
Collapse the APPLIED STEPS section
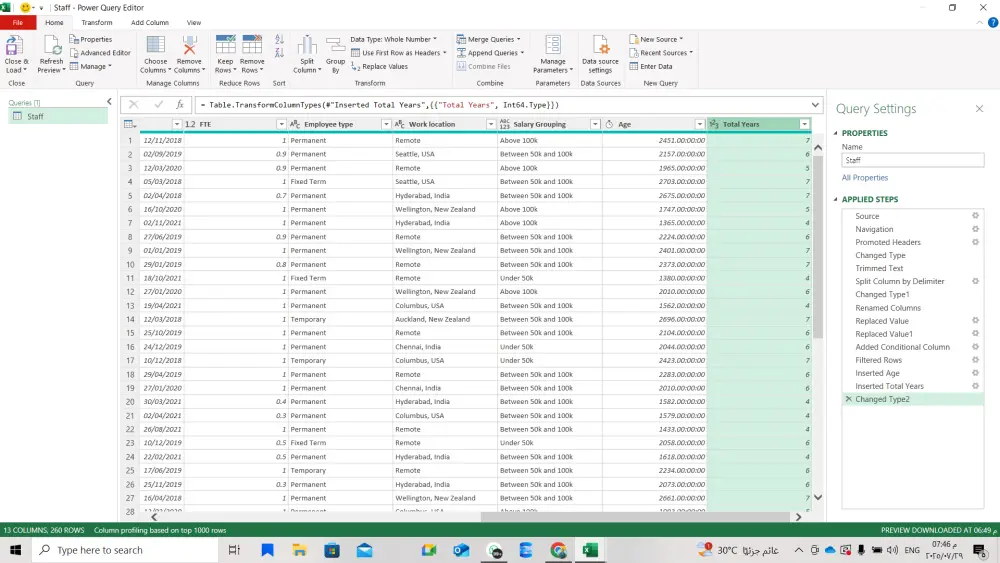[x=835, y=199]
